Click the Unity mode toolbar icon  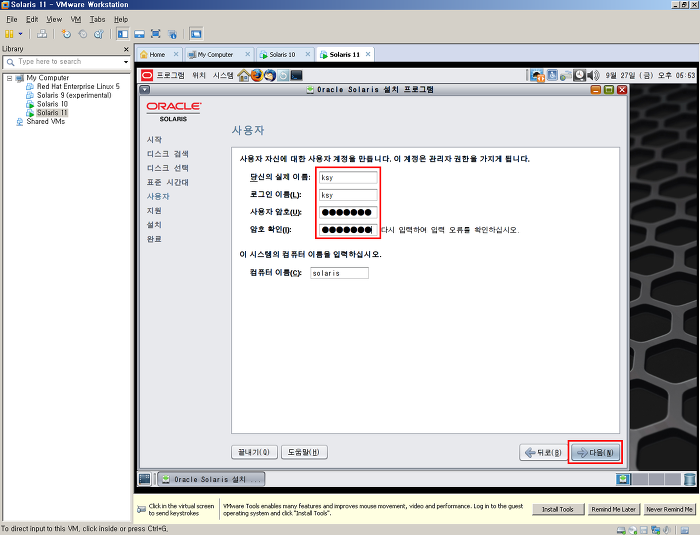(x=172, y=34)
